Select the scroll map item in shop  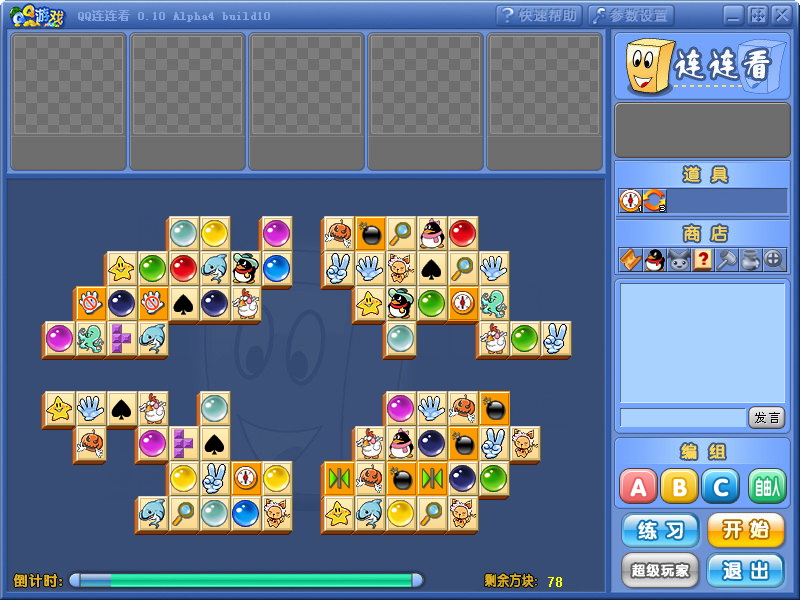629,260
